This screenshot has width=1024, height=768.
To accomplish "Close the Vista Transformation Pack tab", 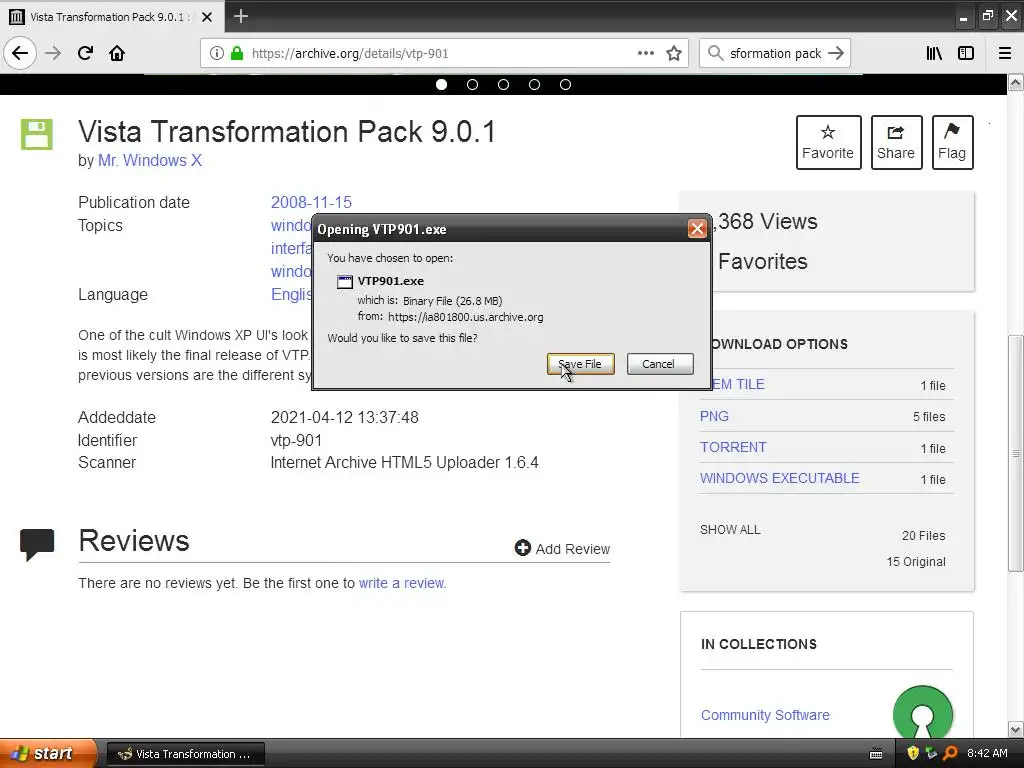I will (x=207, y=17).
